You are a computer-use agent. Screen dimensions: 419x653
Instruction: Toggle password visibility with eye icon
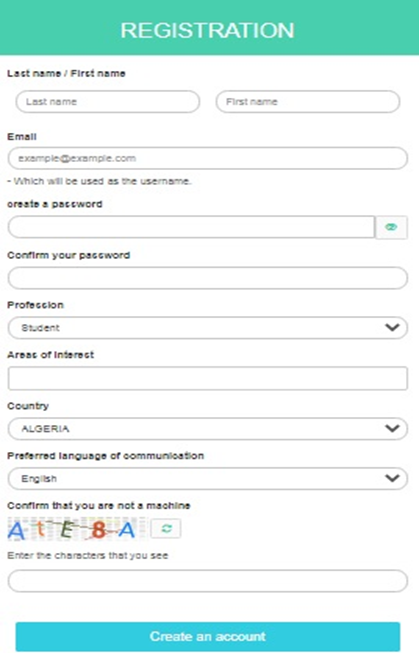[391, 227]
